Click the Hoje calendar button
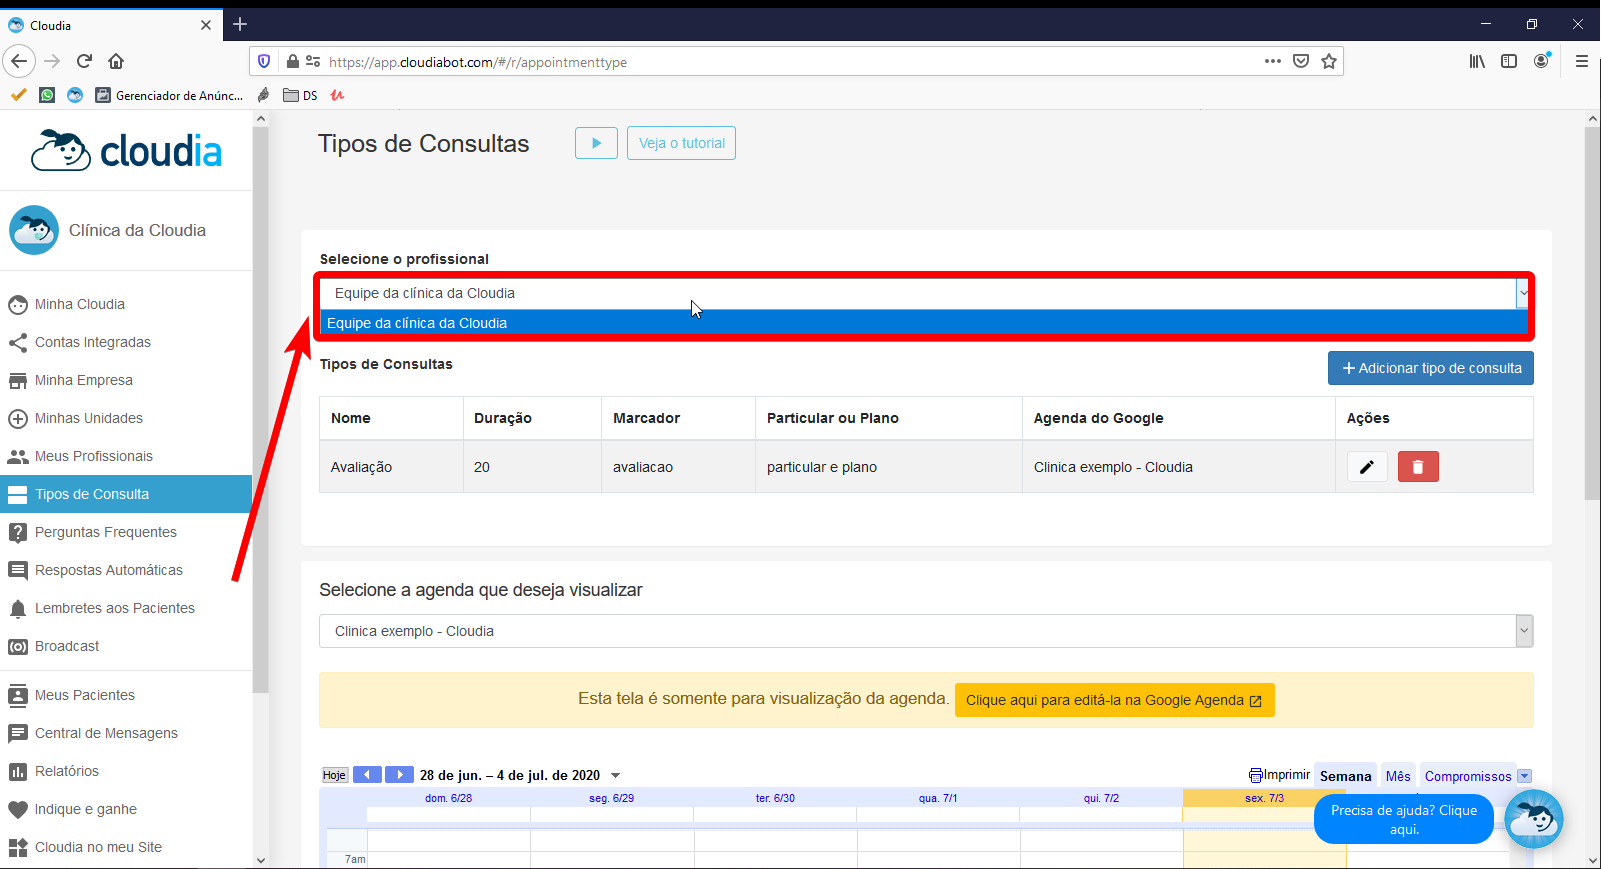Image resolution: width=1601 pixels, height=869 pixels. pyautogui.click(x=335, y=775)
